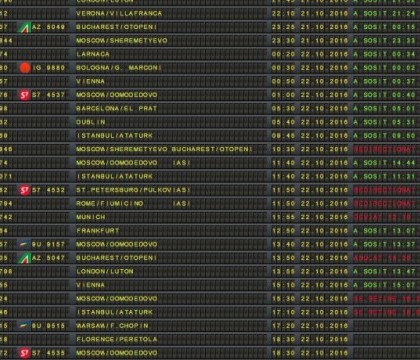This screenshot has width=420, height=360.
Task: Click the status A SOSIT 05:01
Action: tap(384, 109)
